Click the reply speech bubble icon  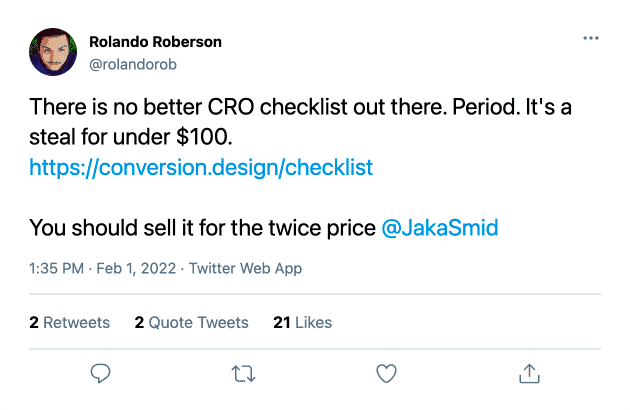click(100, 373)
